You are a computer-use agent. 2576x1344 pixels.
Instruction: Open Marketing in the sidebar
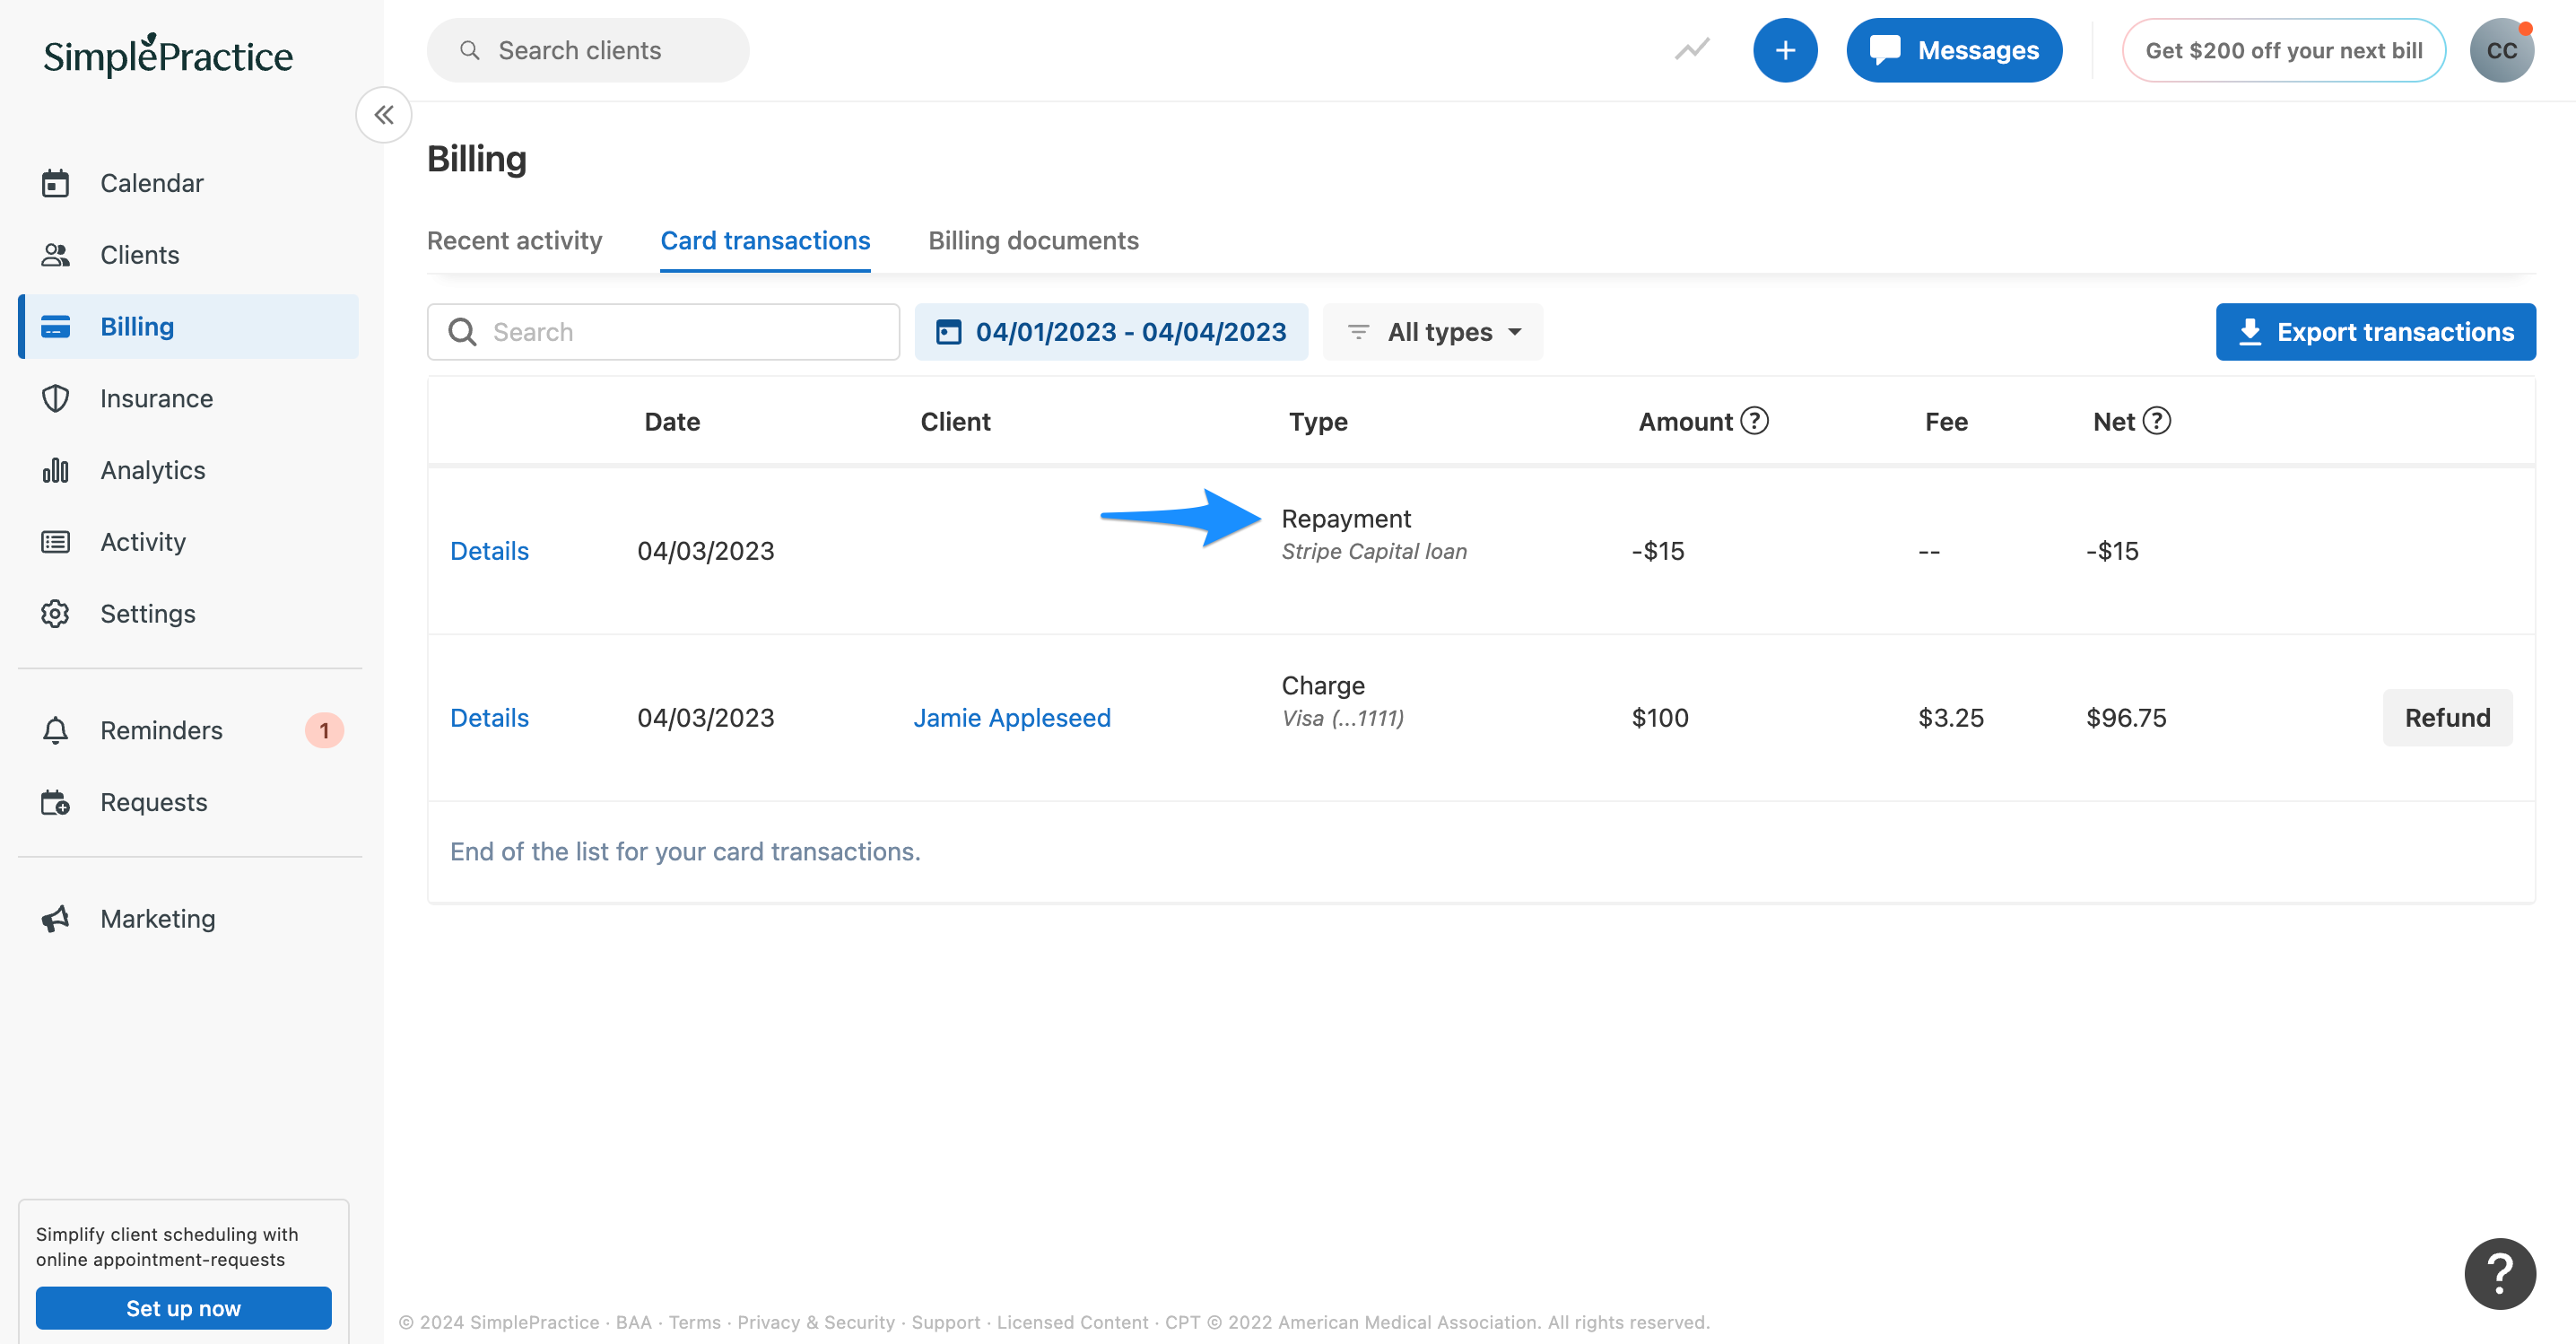(x=188, y=918)
